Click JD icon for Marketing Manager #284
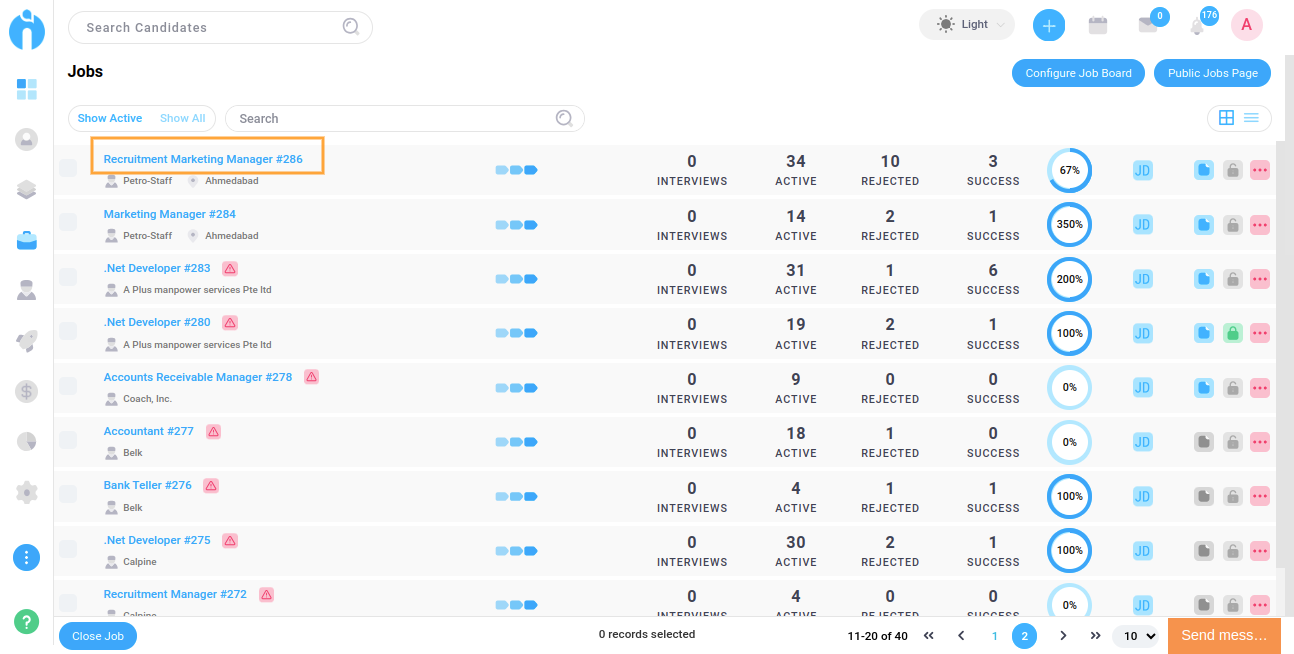 1142,225
